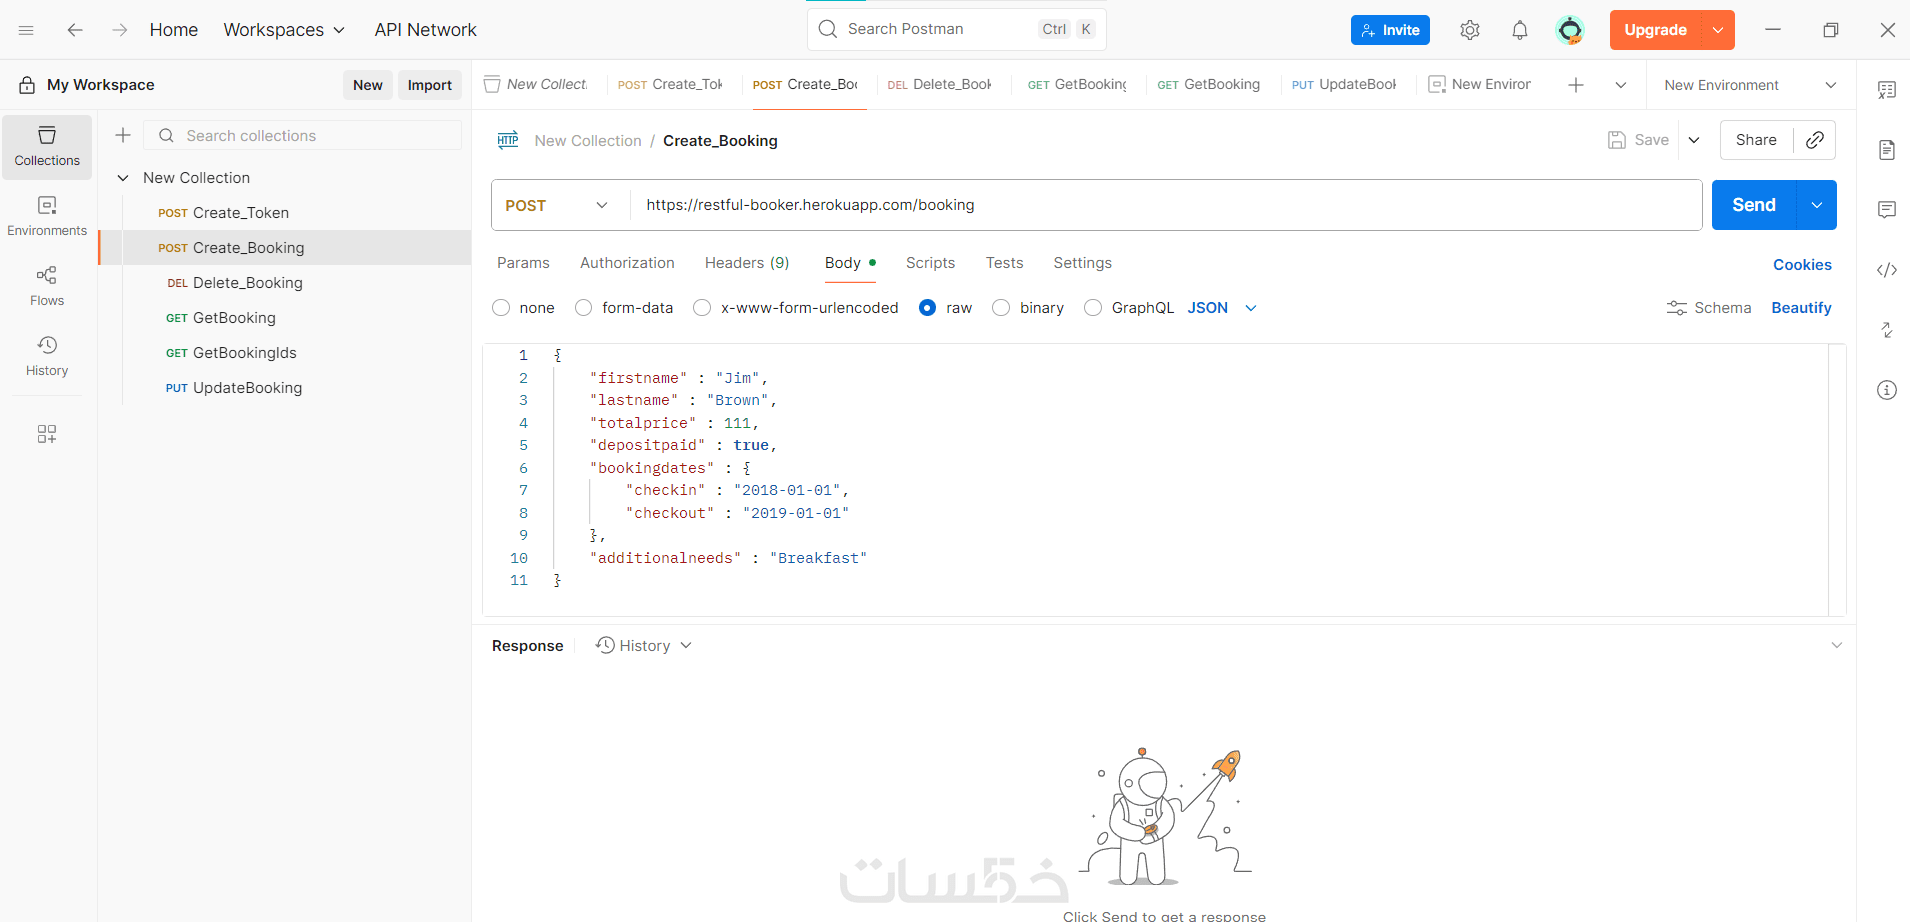Open the Workspaces dropdown

[x=284, y=30]
